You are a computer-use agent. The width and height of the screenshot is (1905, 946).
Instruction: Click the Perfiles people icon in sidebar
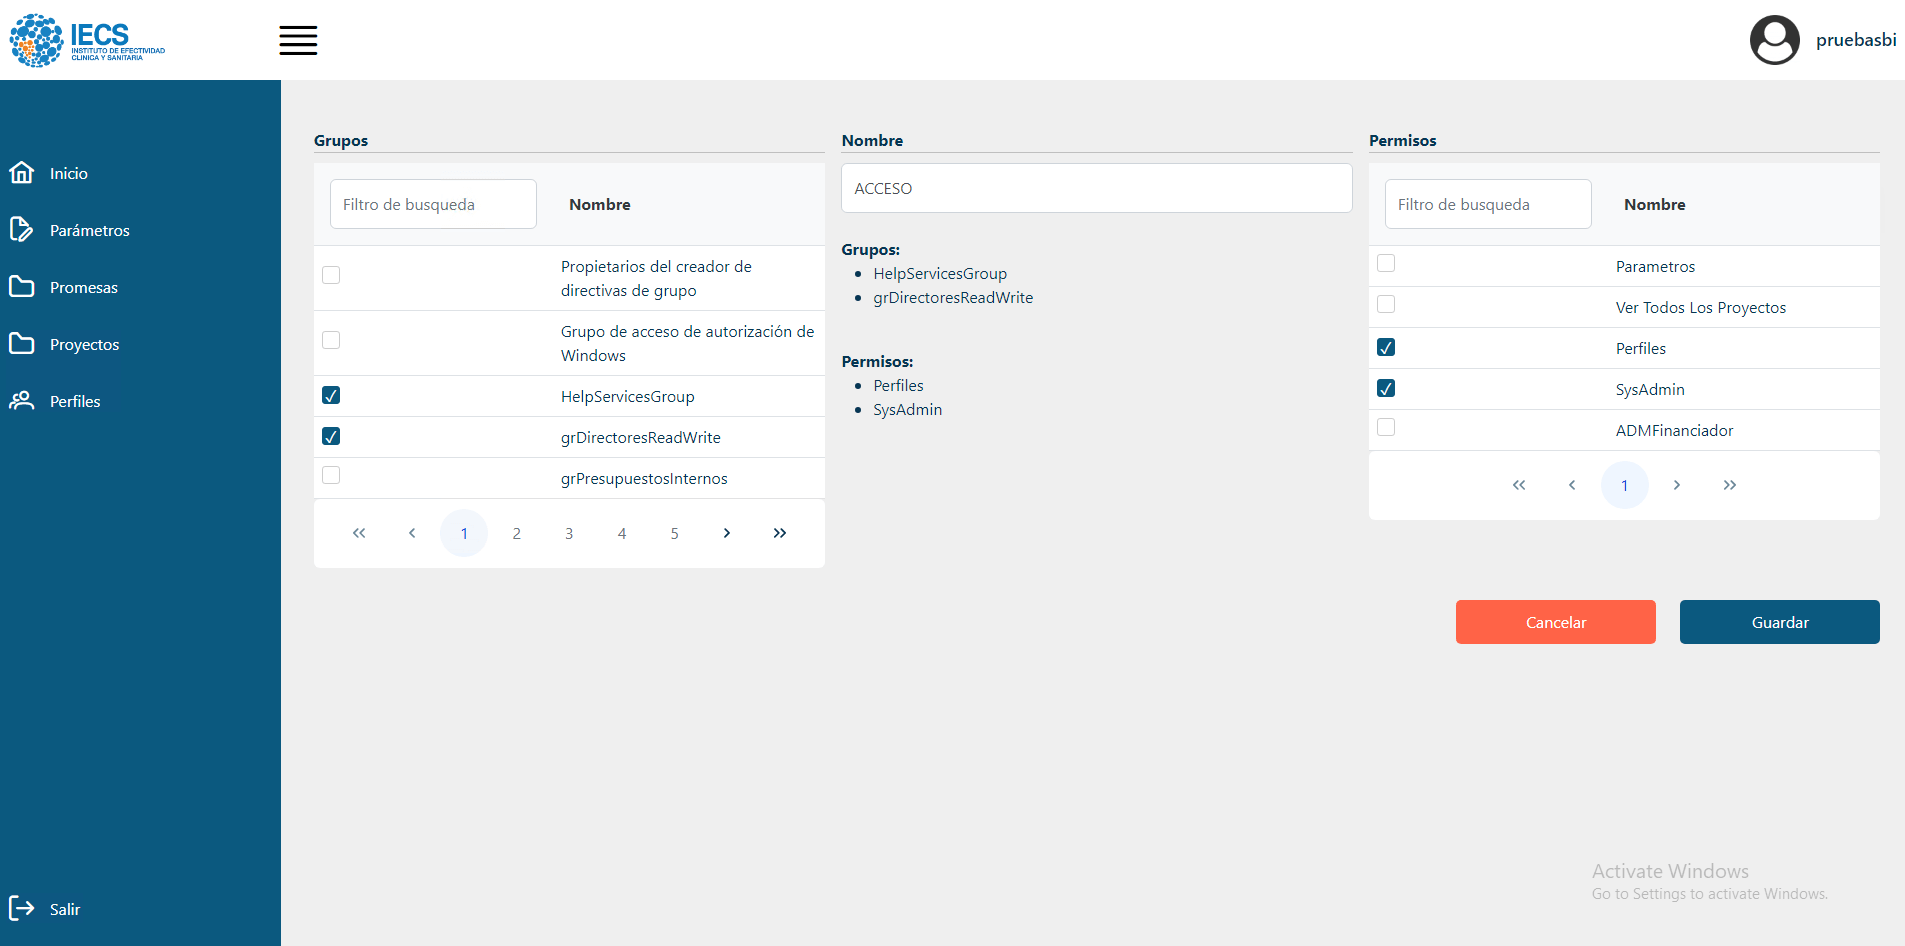click(x=22, y=401)
